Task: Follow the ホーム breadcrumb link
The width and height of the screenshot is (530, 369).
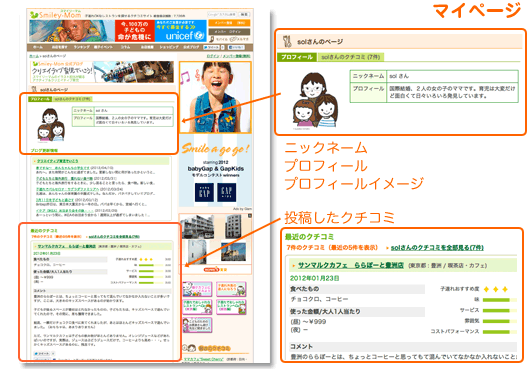Action: 33,56
